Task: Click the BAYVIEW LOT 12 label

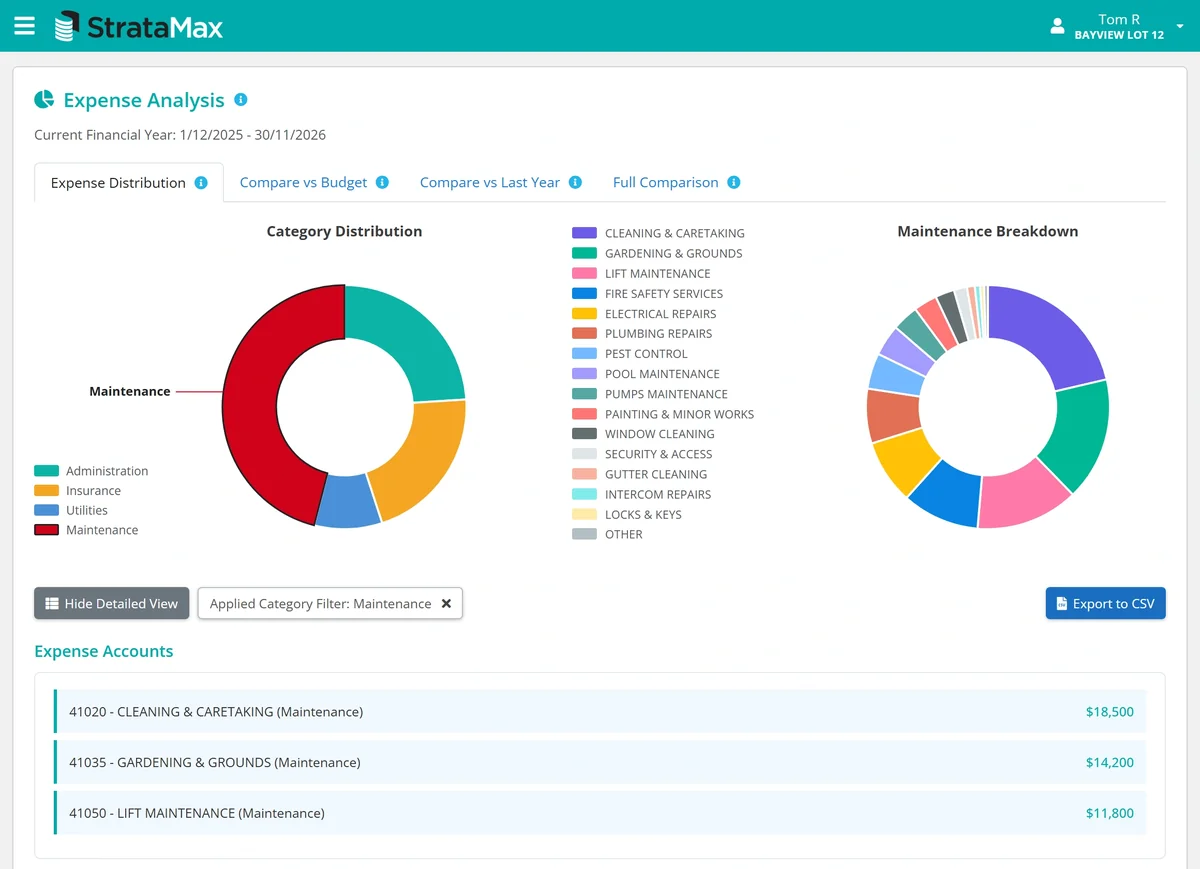Action: click(x=1119, y=35)
